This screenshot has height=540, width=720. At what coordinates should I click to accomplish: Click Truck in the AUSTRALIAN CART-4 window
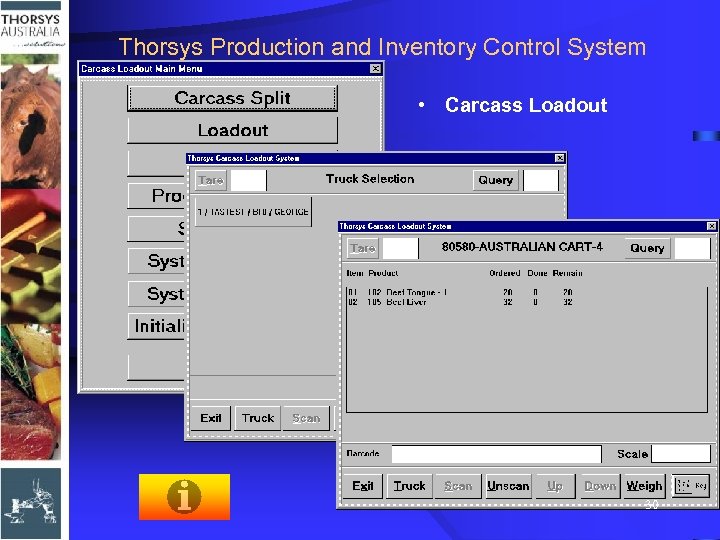[410, 486]
